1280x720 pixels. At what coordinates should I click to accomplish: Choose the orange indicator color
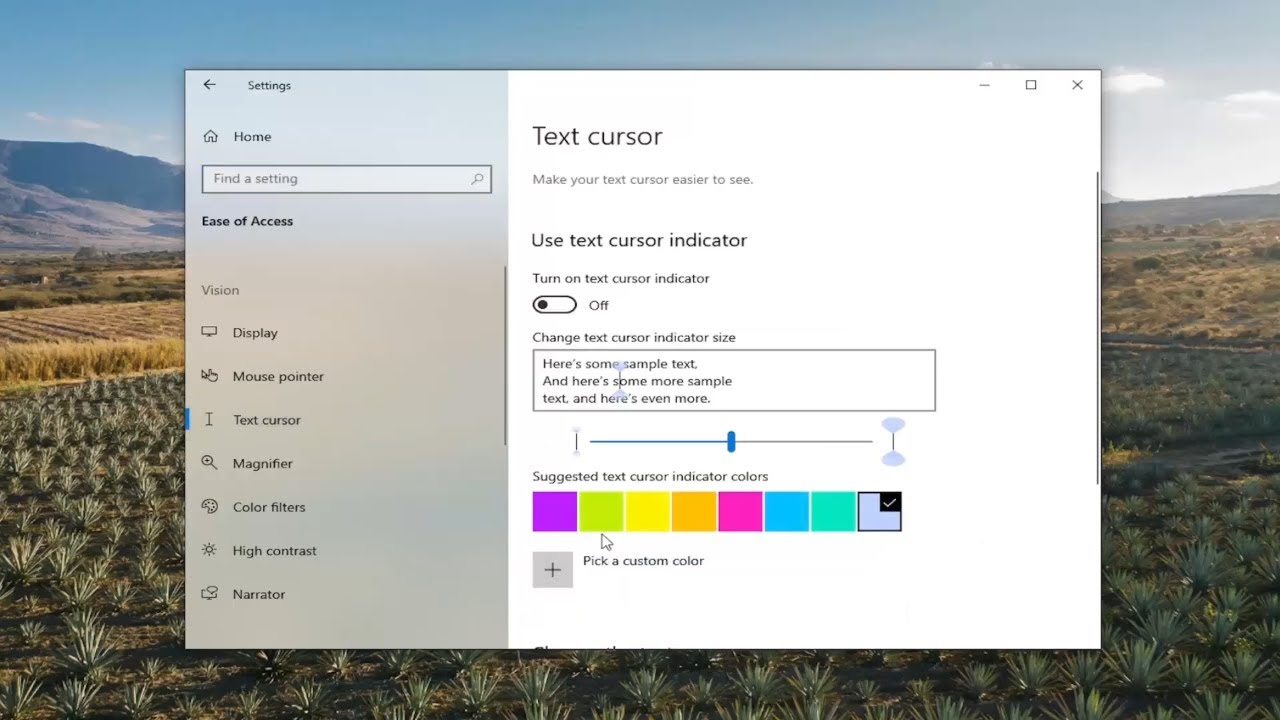(694, 511)
